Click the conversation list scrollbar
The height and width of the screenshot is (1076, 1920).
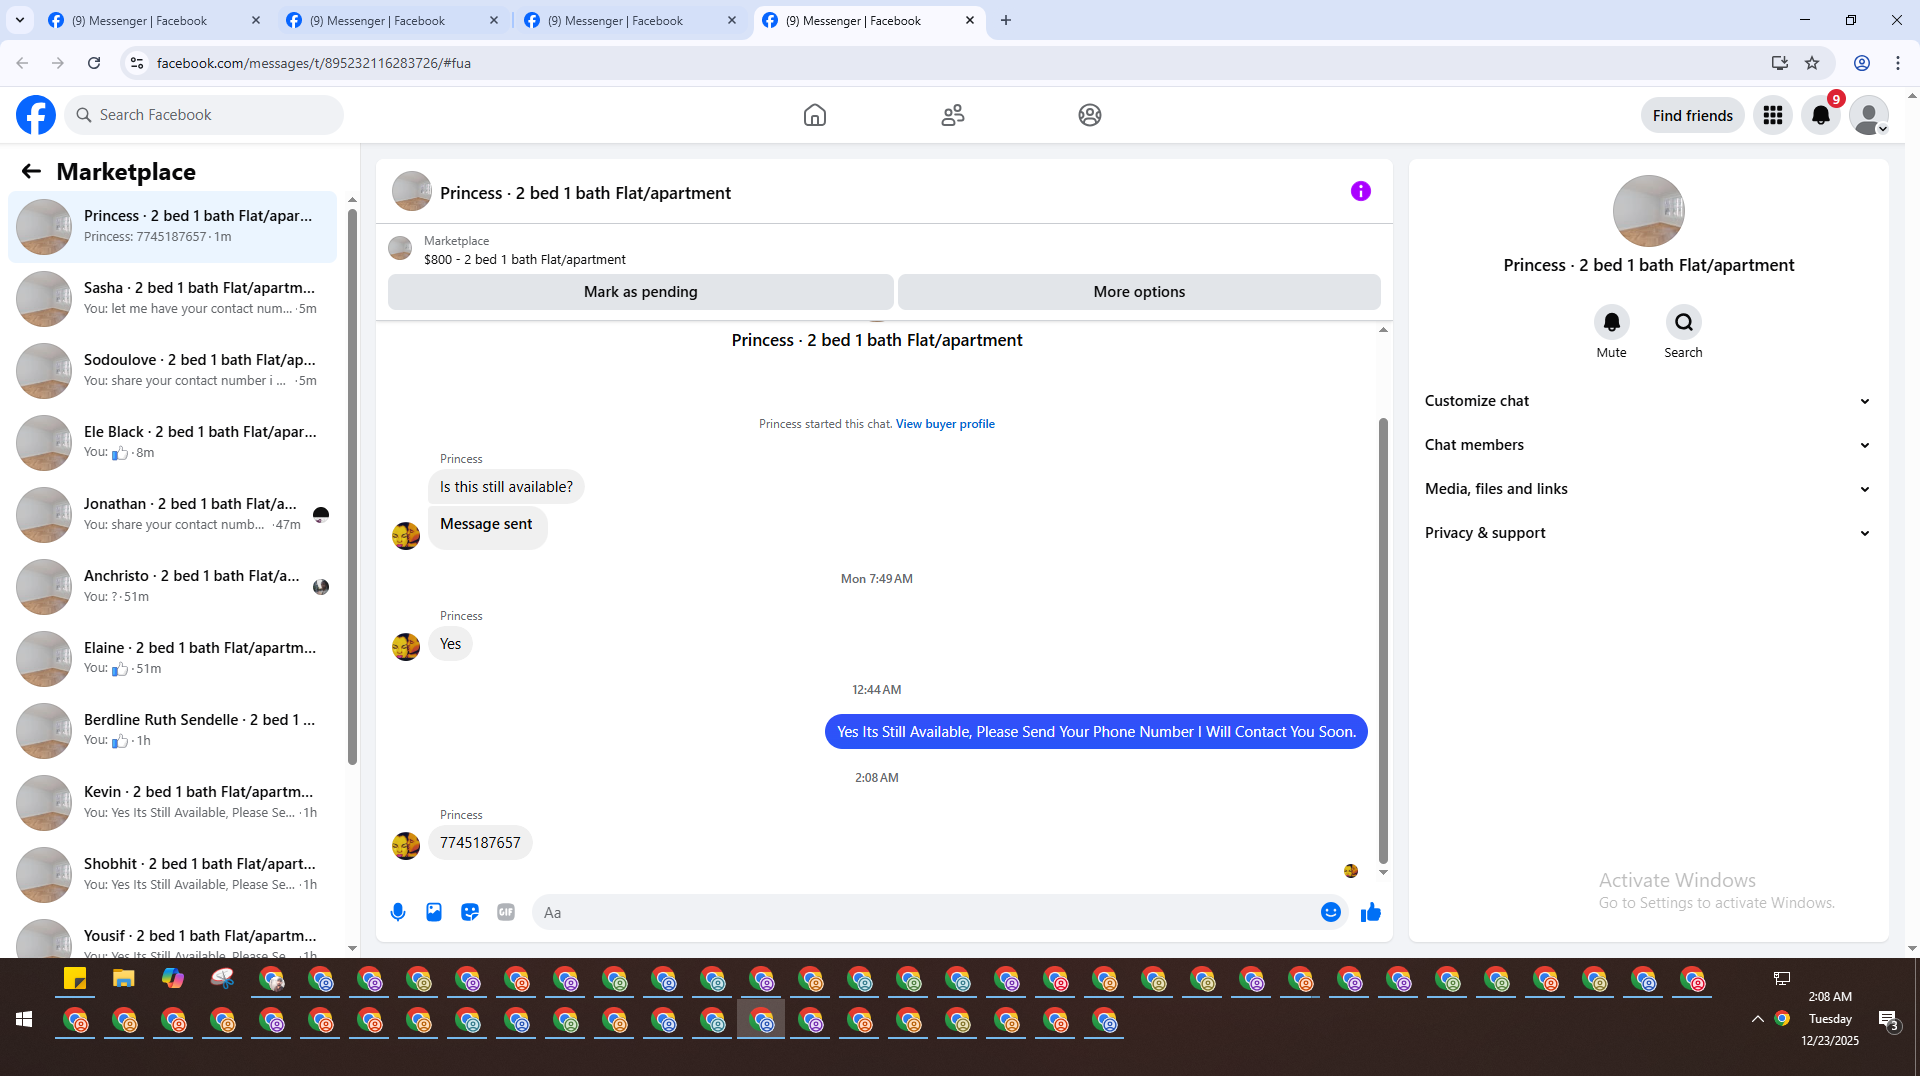click(352, 486)
